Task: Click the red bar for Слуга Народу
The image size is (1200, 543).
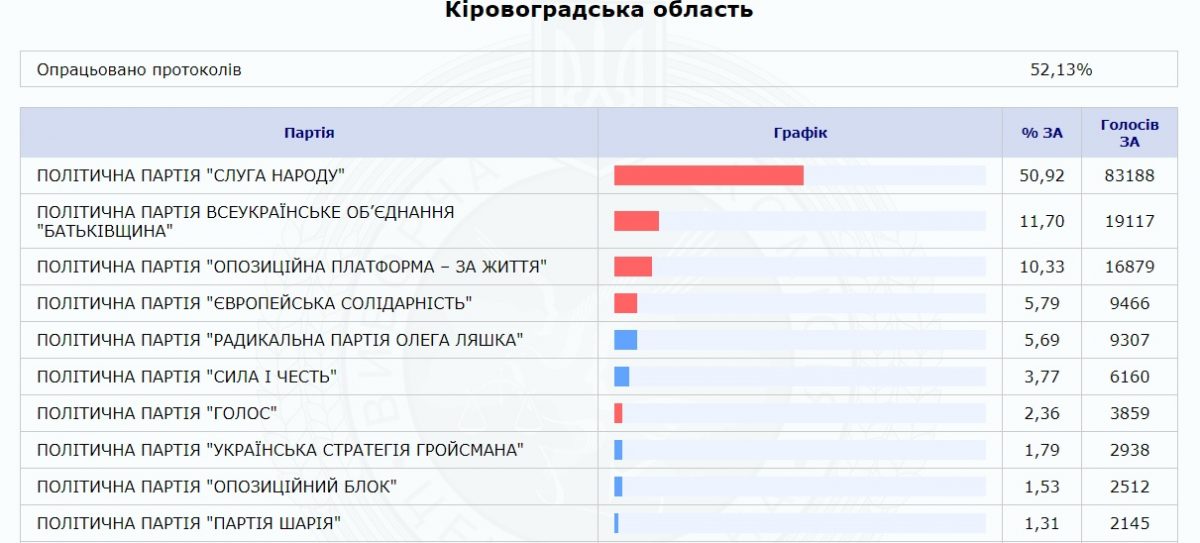Action: click(x=709, y=176)
